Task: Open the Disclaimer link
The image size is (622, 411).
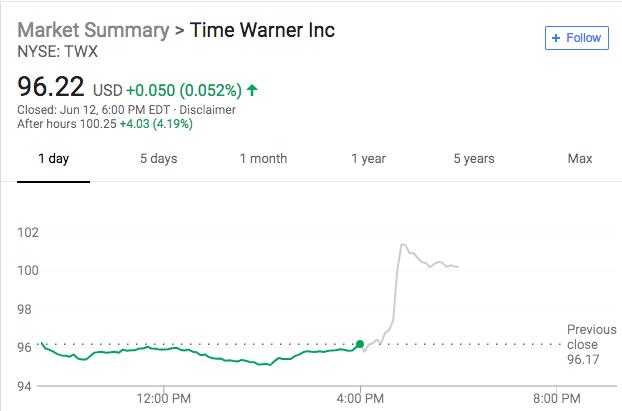Action: click(208, 109)
